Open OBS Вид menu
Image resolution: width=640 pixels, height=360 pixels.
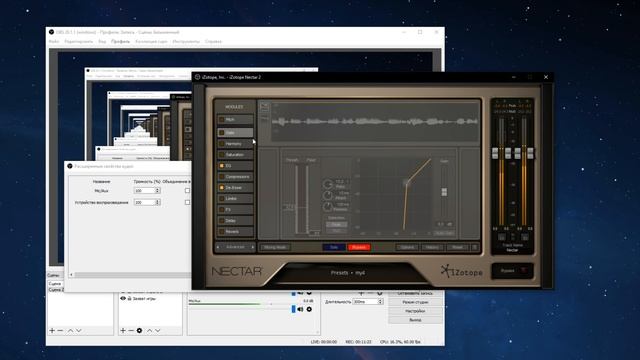click(x=102, y=42)
